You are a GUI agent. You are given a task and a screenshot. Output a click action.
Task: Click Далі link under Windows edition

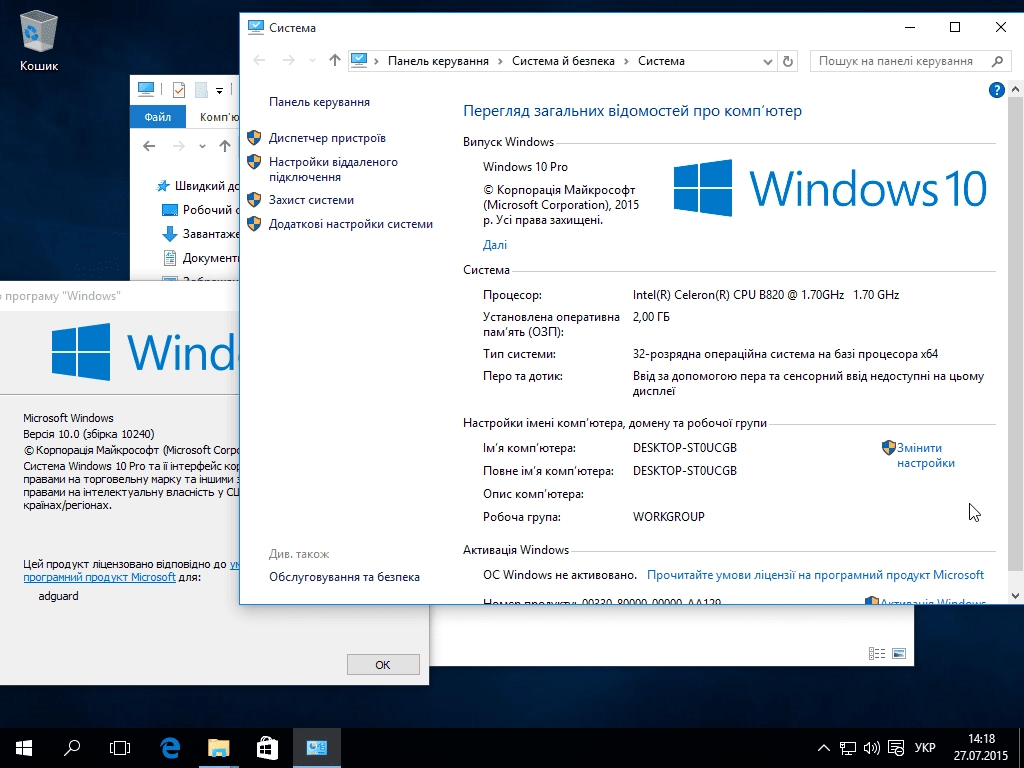[x=495, y=245]
